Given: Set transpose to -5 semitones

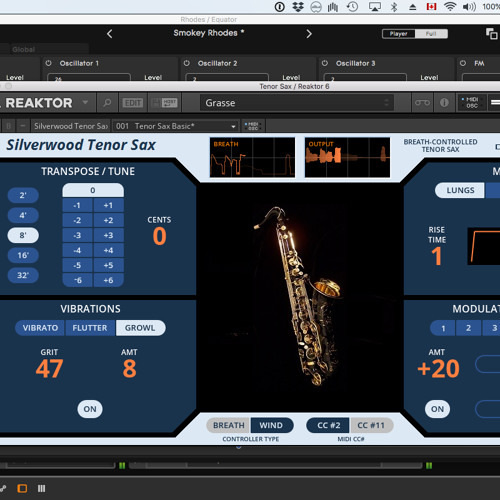Looking at the screenshot, I should point(77,265).
